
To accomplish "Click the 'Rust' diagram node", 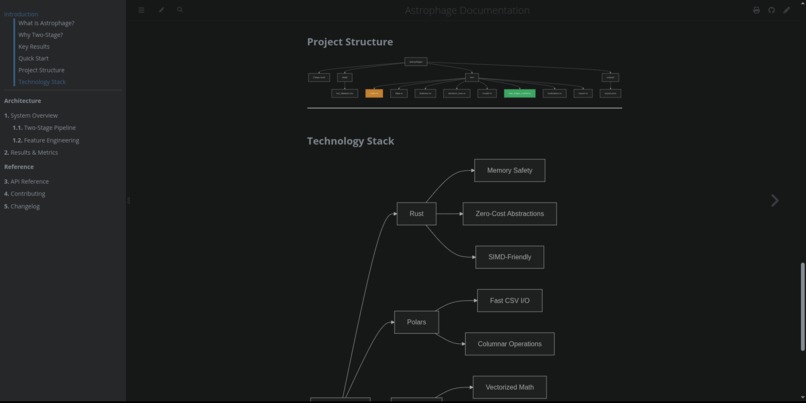I will point(416,214).
